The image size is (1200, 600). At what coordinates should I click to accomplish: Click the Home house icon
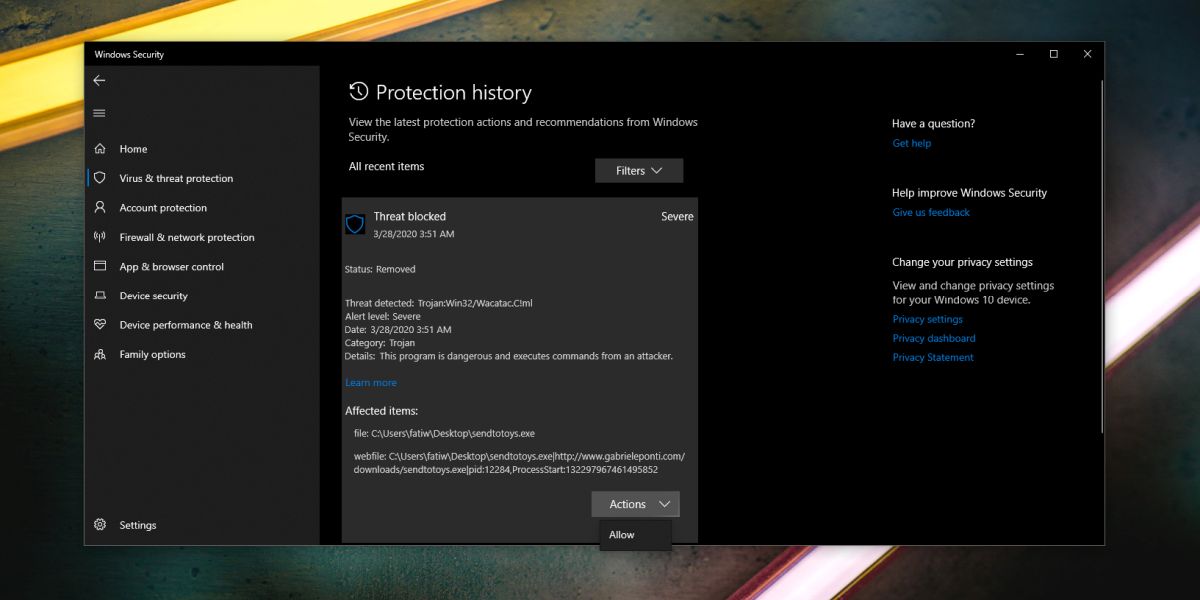(99, 149)
